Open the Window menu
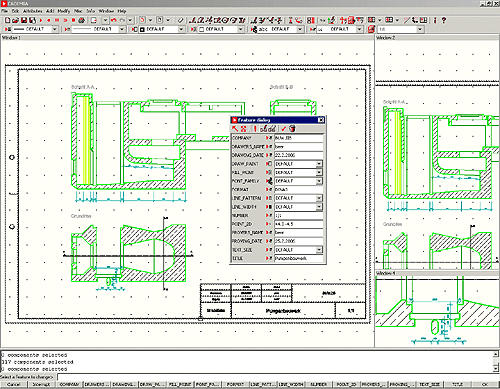The image size is (500, 389). click(x=106, y=11)
